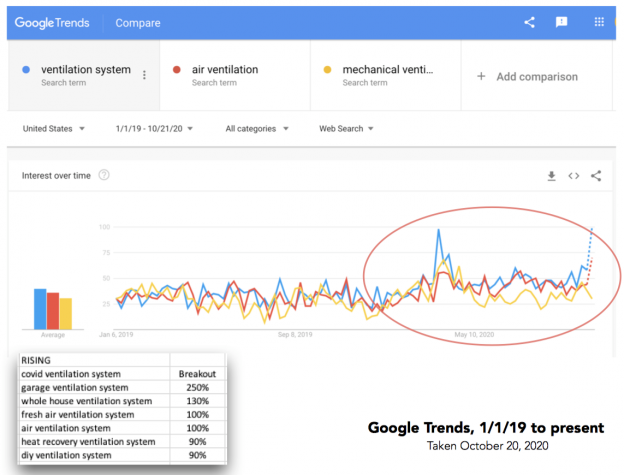This screenshot has height=475, width=624.
Task: Click the Add comparison button
Action: 536,76
